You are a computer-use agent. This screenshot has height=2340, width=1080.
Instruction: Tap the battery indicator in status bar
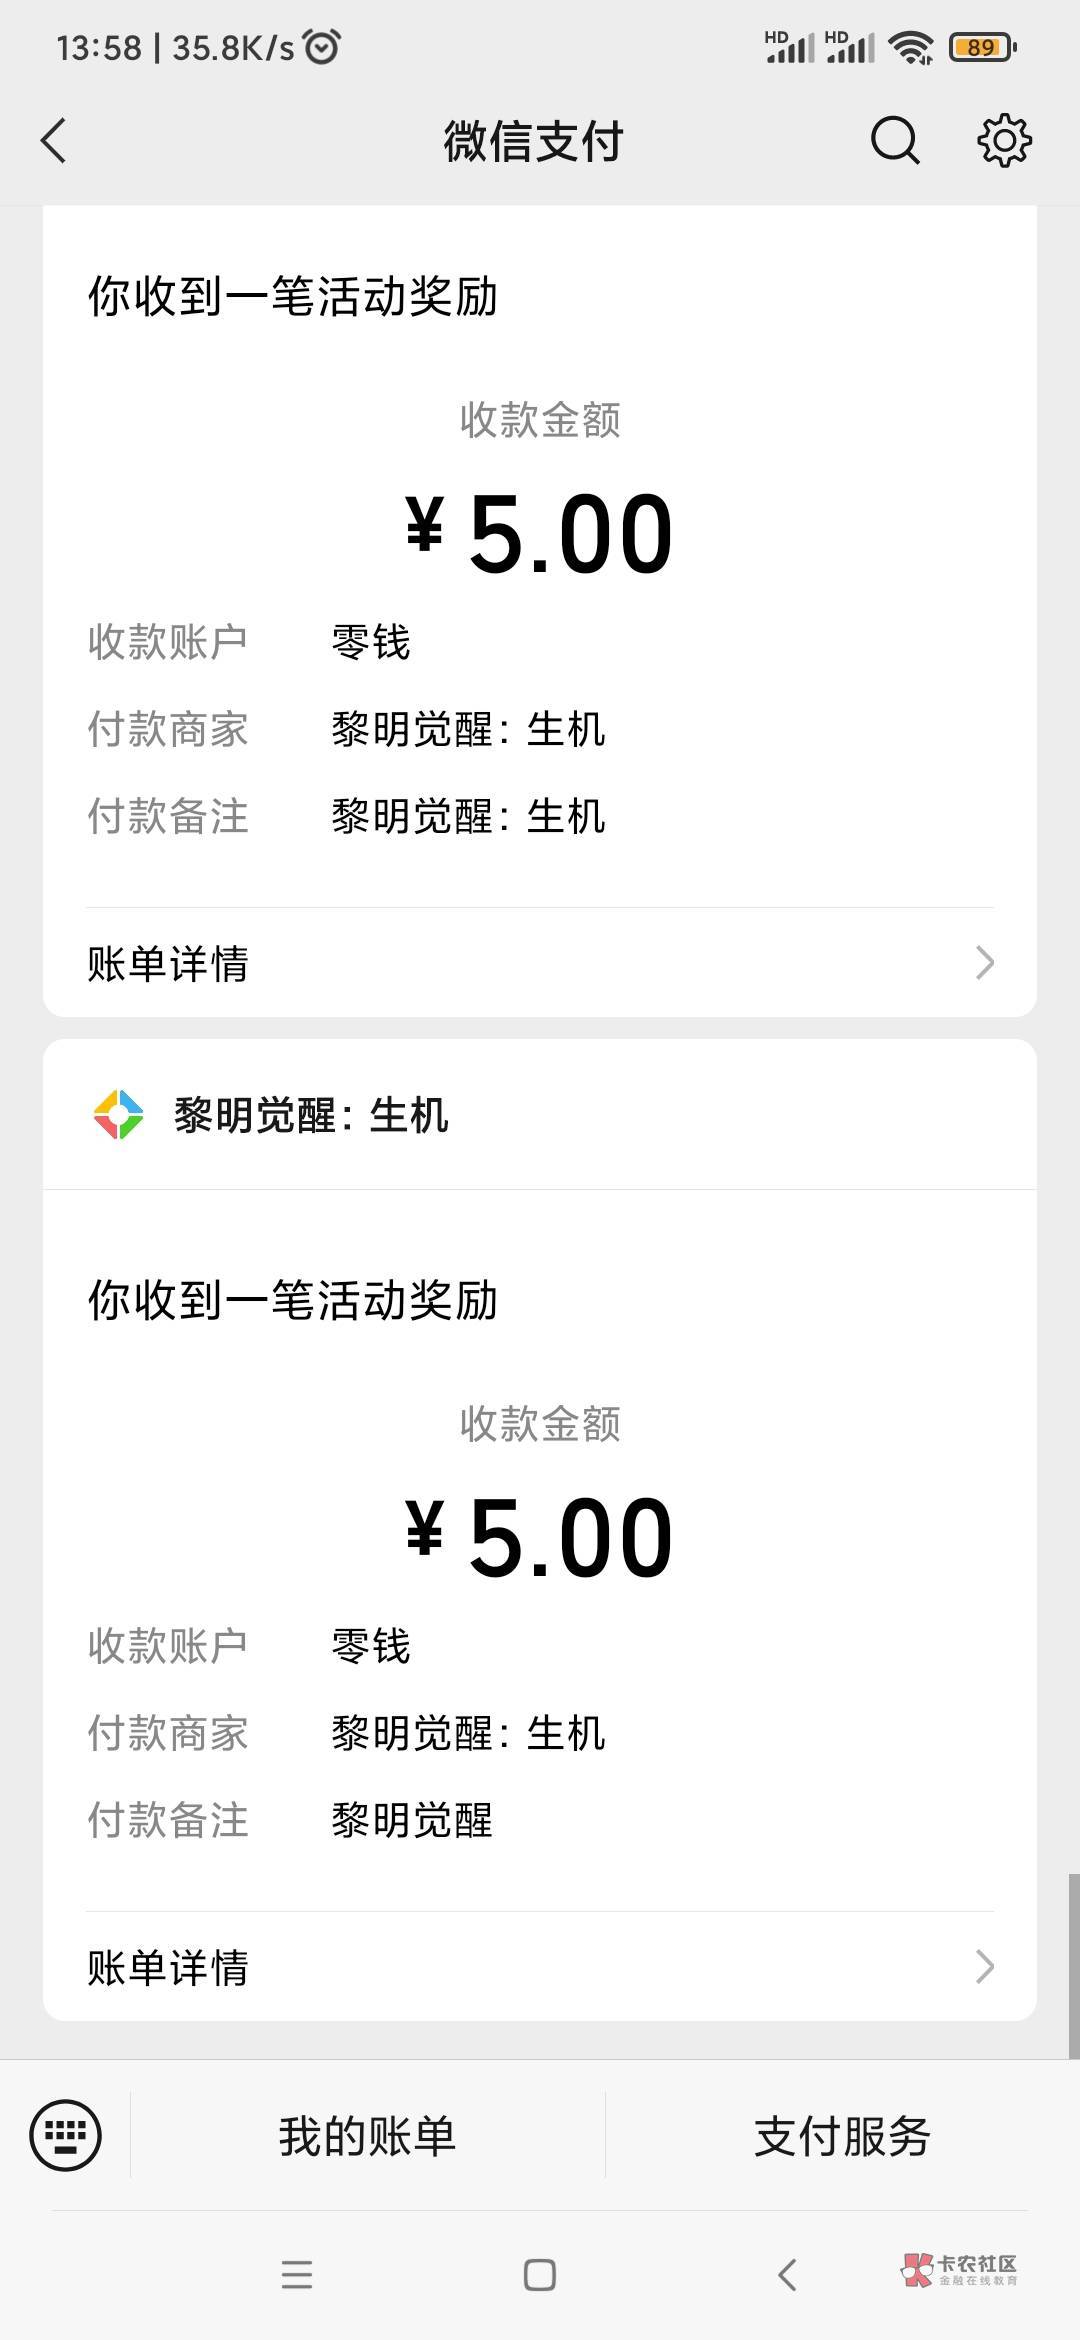(982, 47)
